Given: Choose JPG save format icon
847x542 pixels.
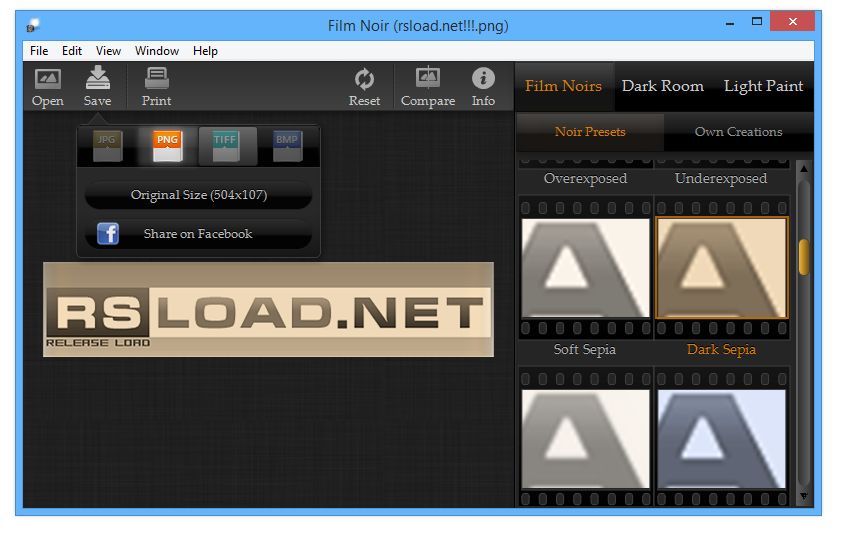Looking at the screenshot, I should tap(107, 146).
